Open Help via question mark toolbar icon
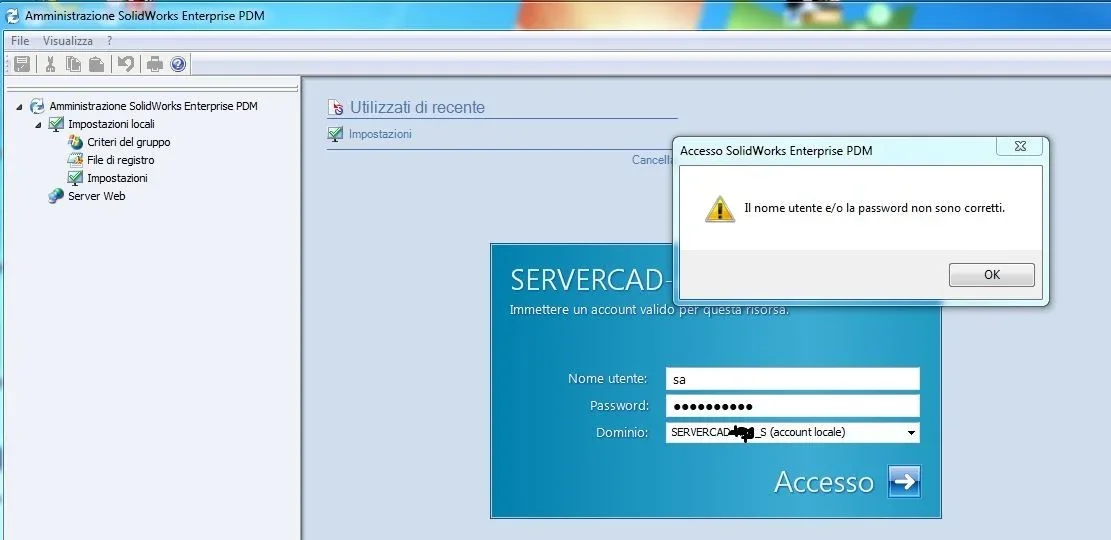Image resolution: width=1111 pixels, height=540 pixels. [178, 64]
